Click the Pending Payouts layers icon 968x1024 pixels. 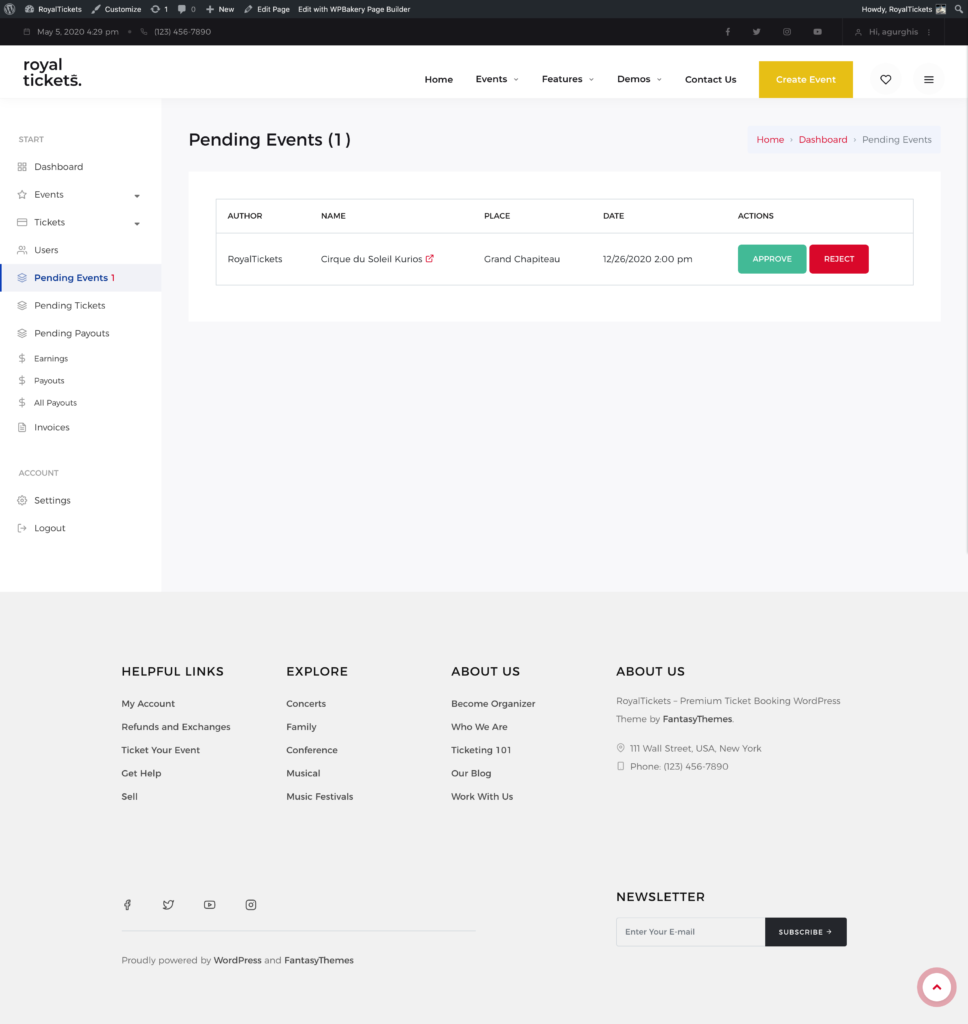tap(22, 333)
